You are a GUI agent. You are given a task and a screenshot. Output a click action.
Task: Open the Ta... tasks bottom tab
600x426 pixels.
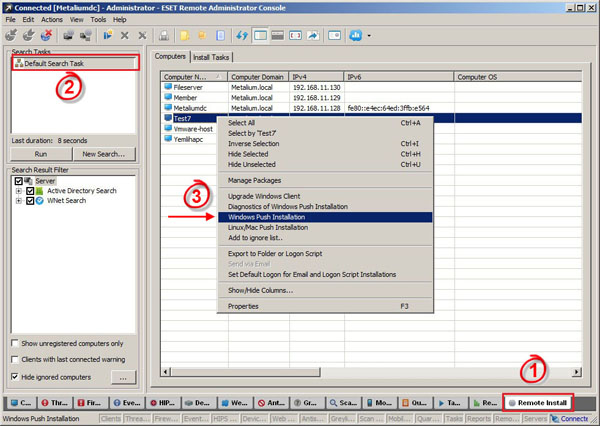click(x=451, y=403)
